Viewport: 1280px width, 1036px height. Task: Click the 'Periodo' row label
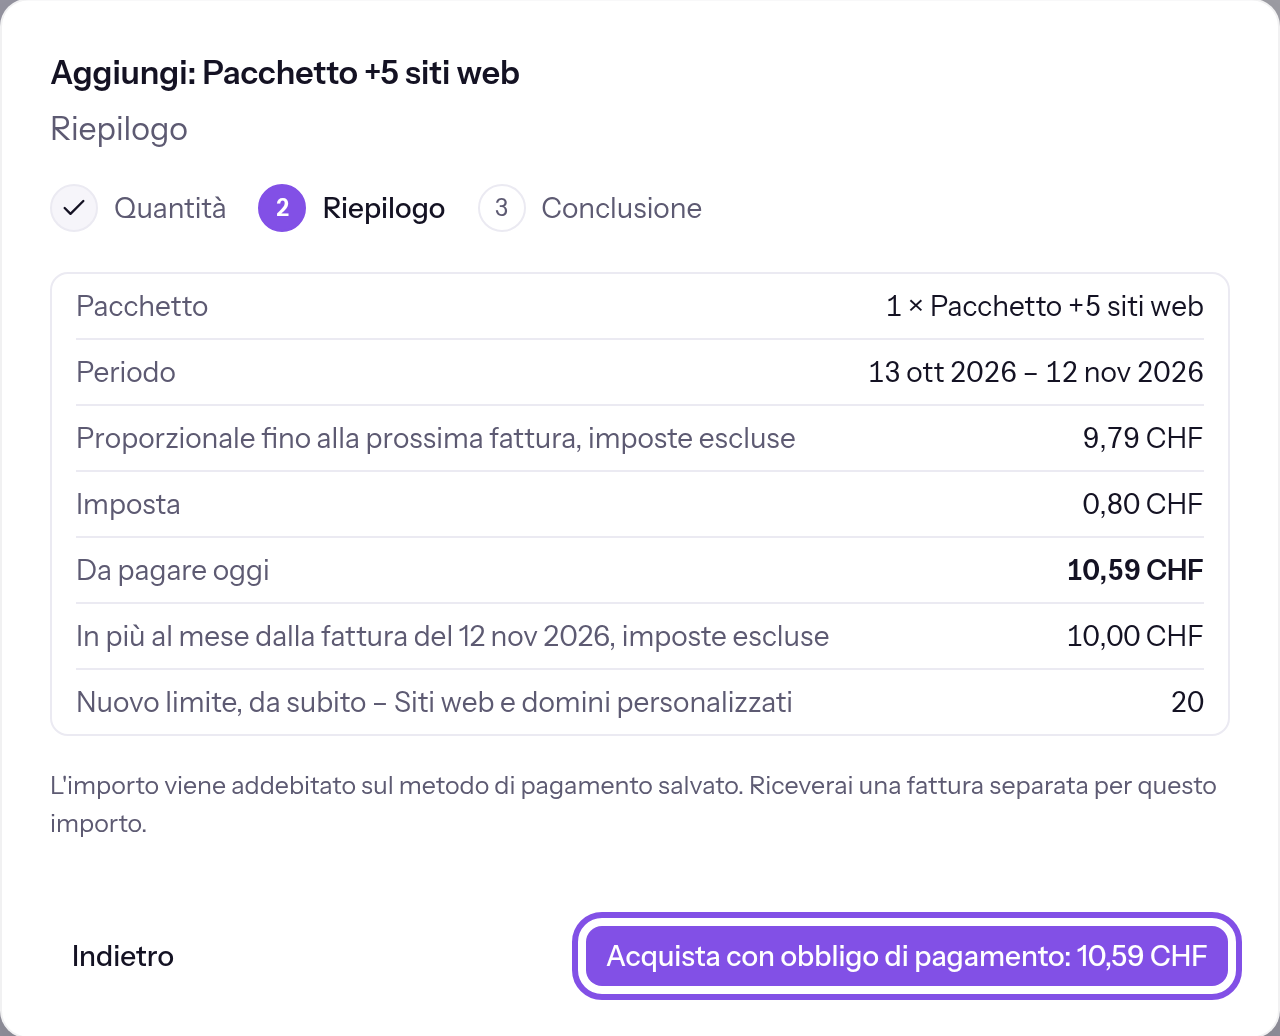[x=126, y=372]
